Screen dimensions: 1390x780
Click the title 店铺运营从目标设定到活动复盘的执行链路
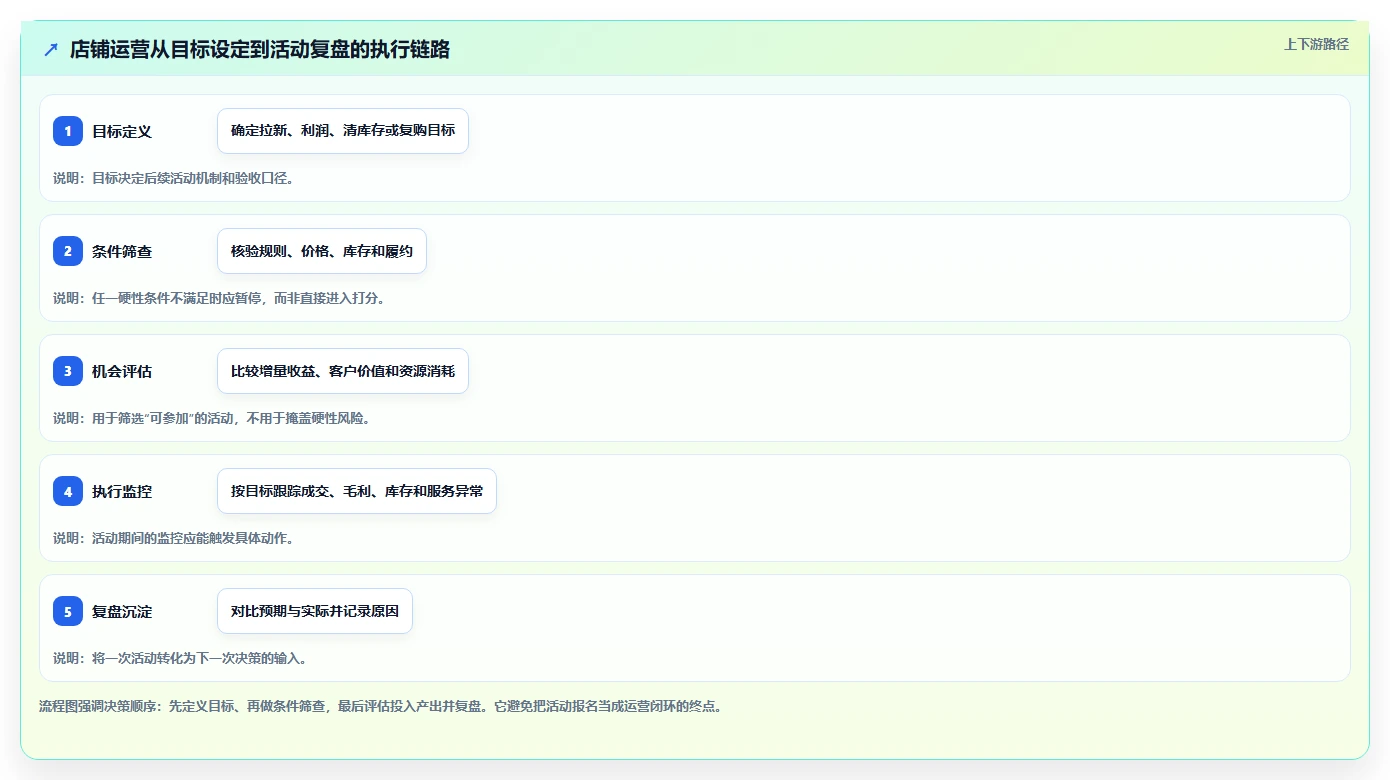point(260,49)
